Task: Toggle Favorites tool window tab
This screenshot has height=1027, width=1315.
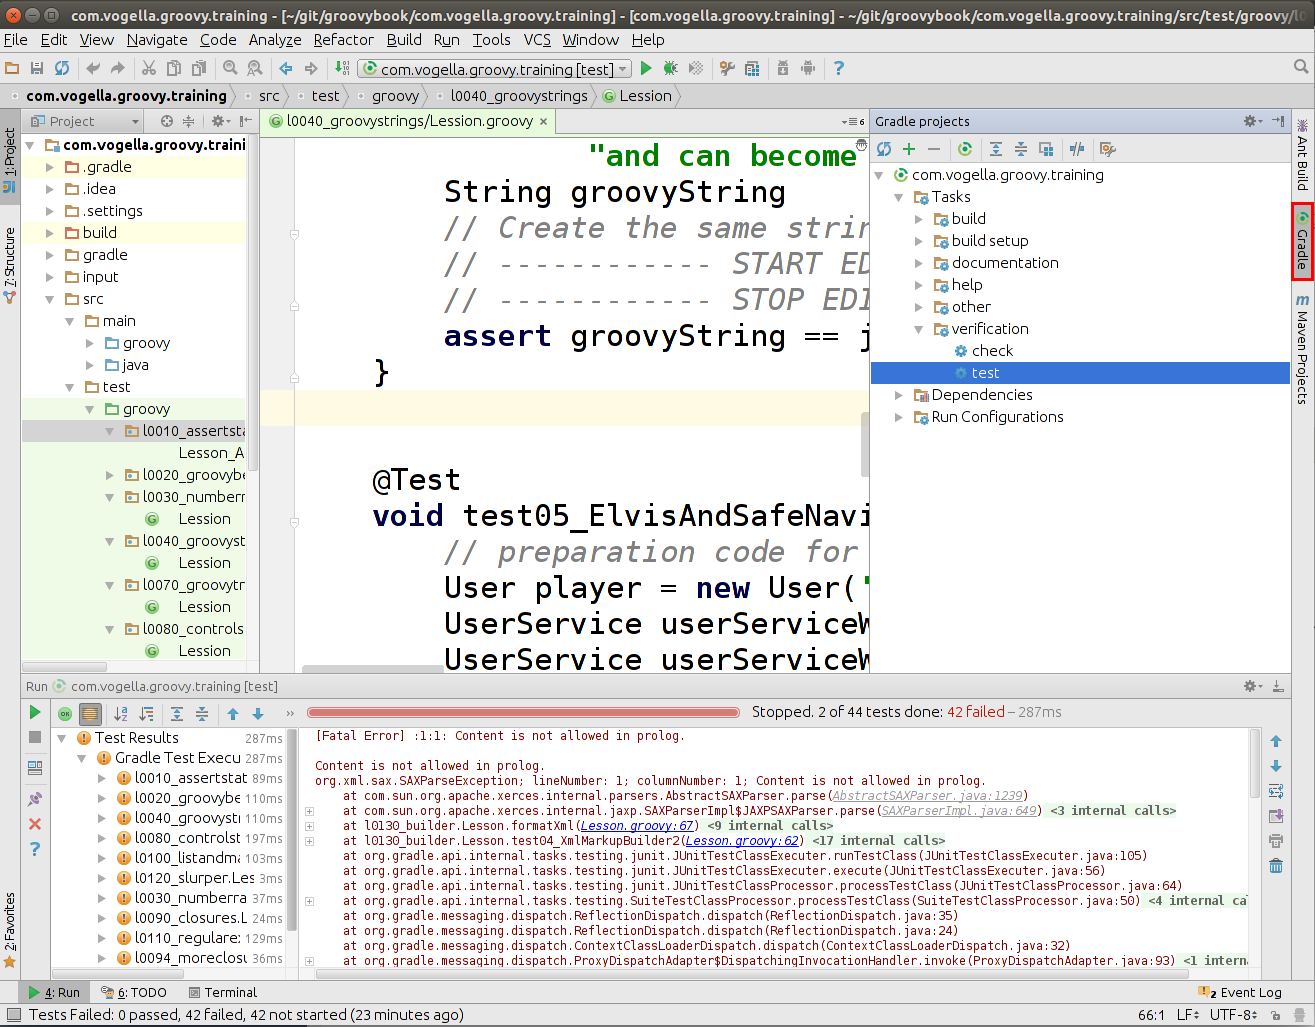Action: click(10, 930)
